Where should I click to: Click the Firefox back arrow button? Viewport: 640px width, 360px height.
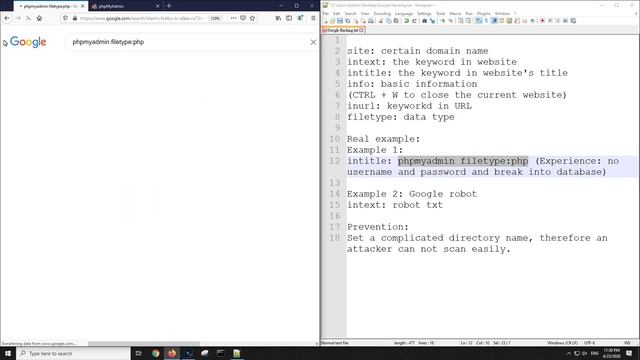[7, 18]
